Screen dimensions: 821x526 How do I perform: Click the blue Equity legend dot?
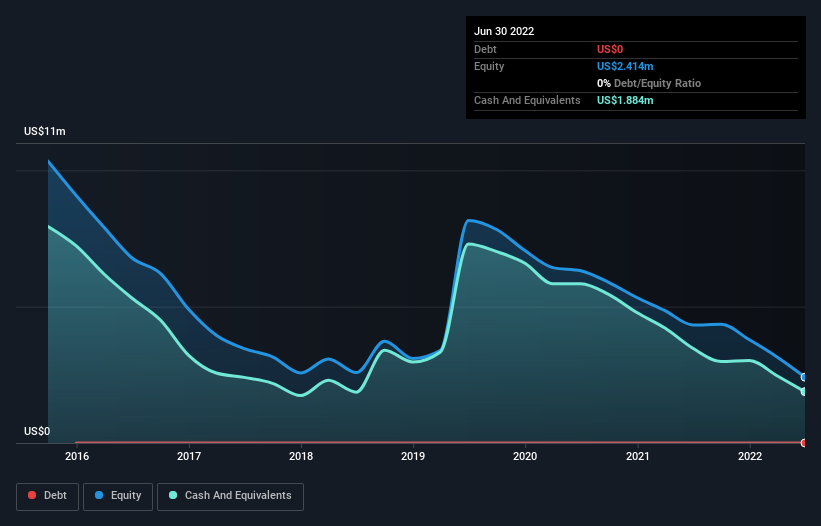click(x=99, y=495)
